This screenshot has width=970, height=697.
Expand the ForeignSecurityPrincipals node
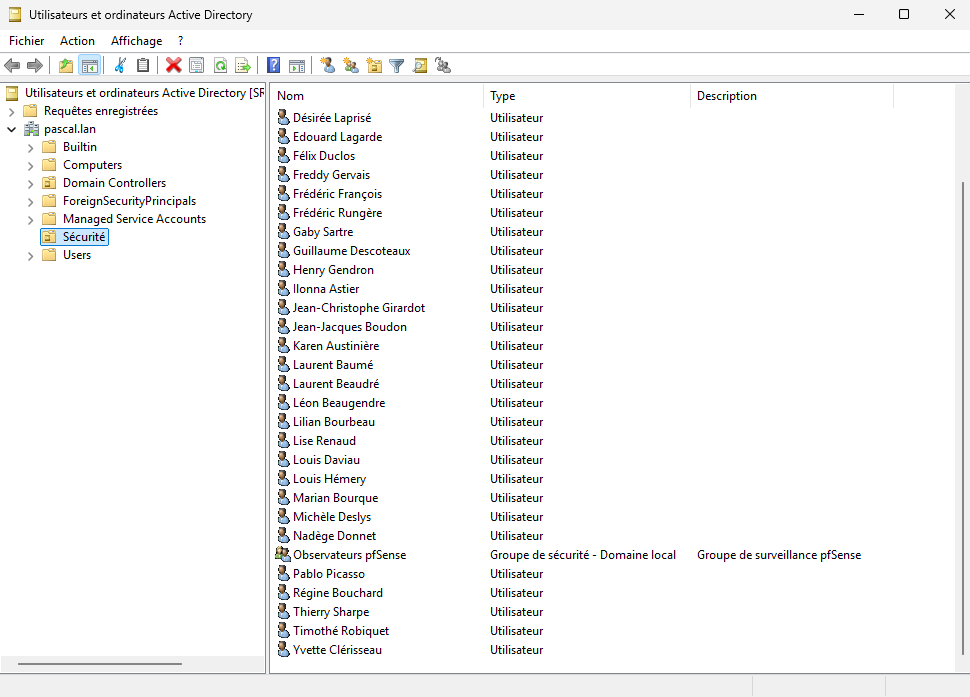tap(30, 201)
